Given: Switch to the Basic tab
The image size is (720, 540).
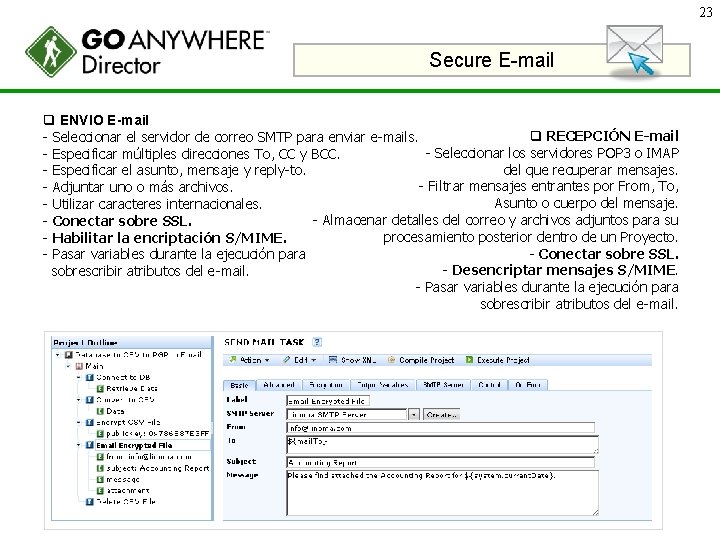Looking at the screenshot, I should [x=239, y=385].
